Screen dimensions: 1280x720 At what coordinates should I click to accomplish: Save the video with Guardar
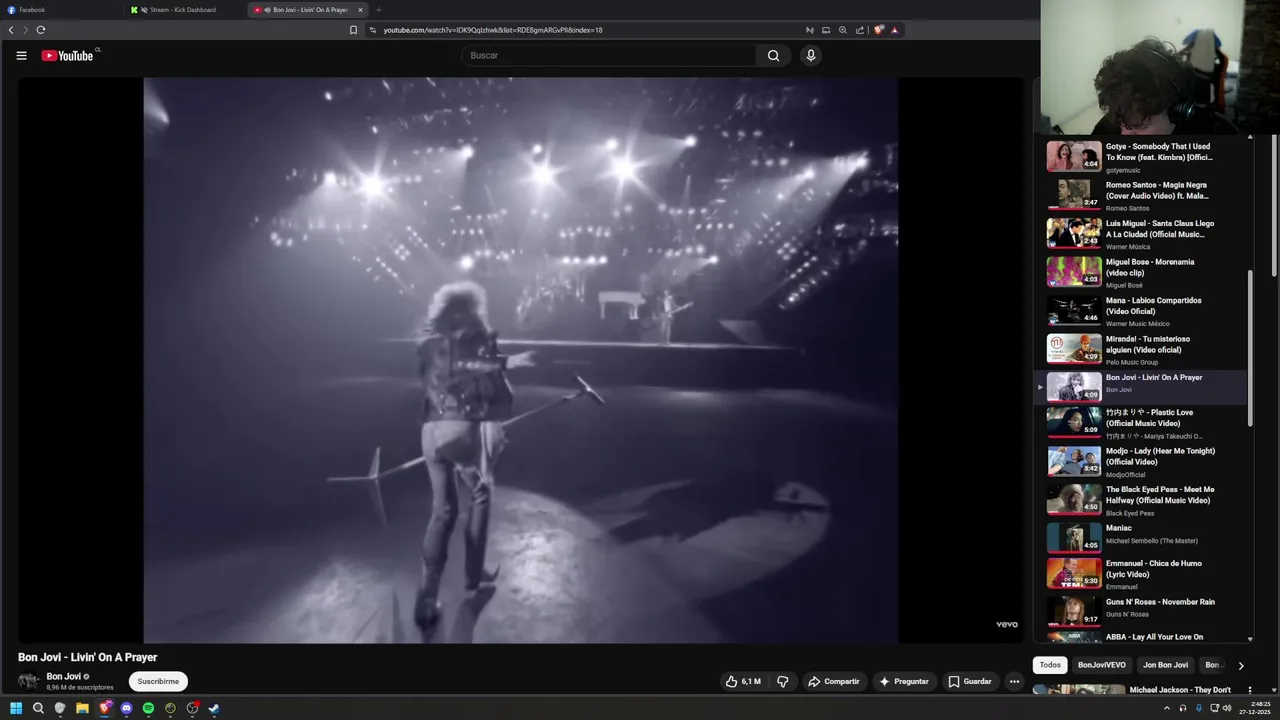[x=970, y=682]
